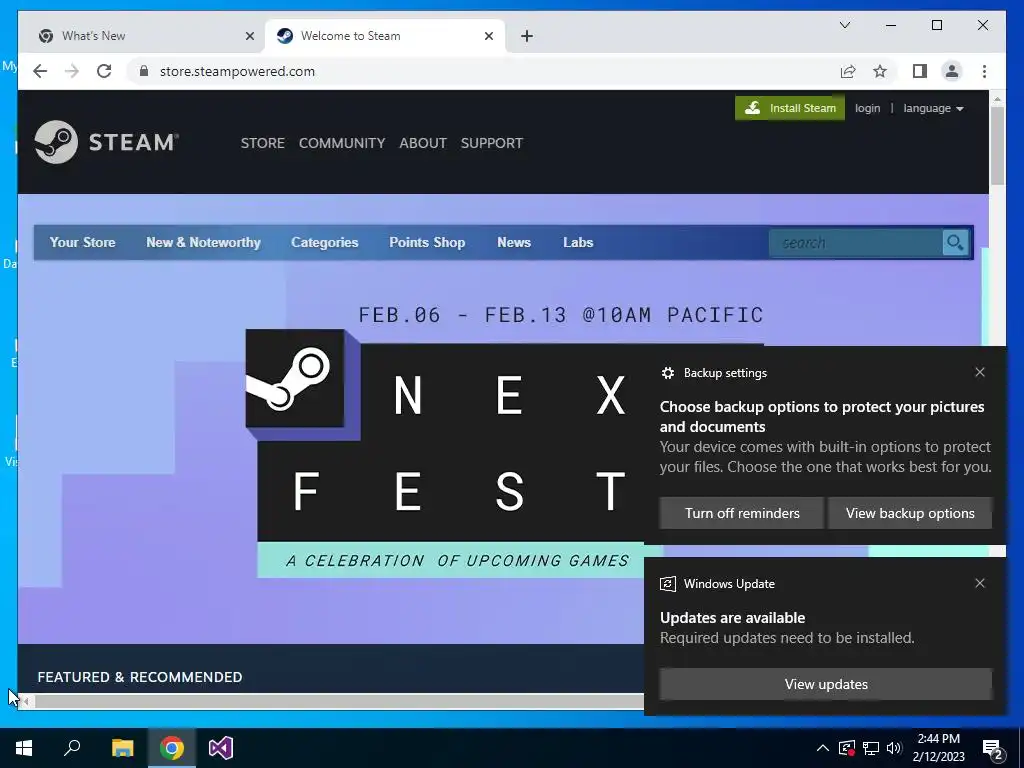Viewport: 1024px width, 768px height.
Task: Click Turn off reminders button
Action: (x=742, y=513)
